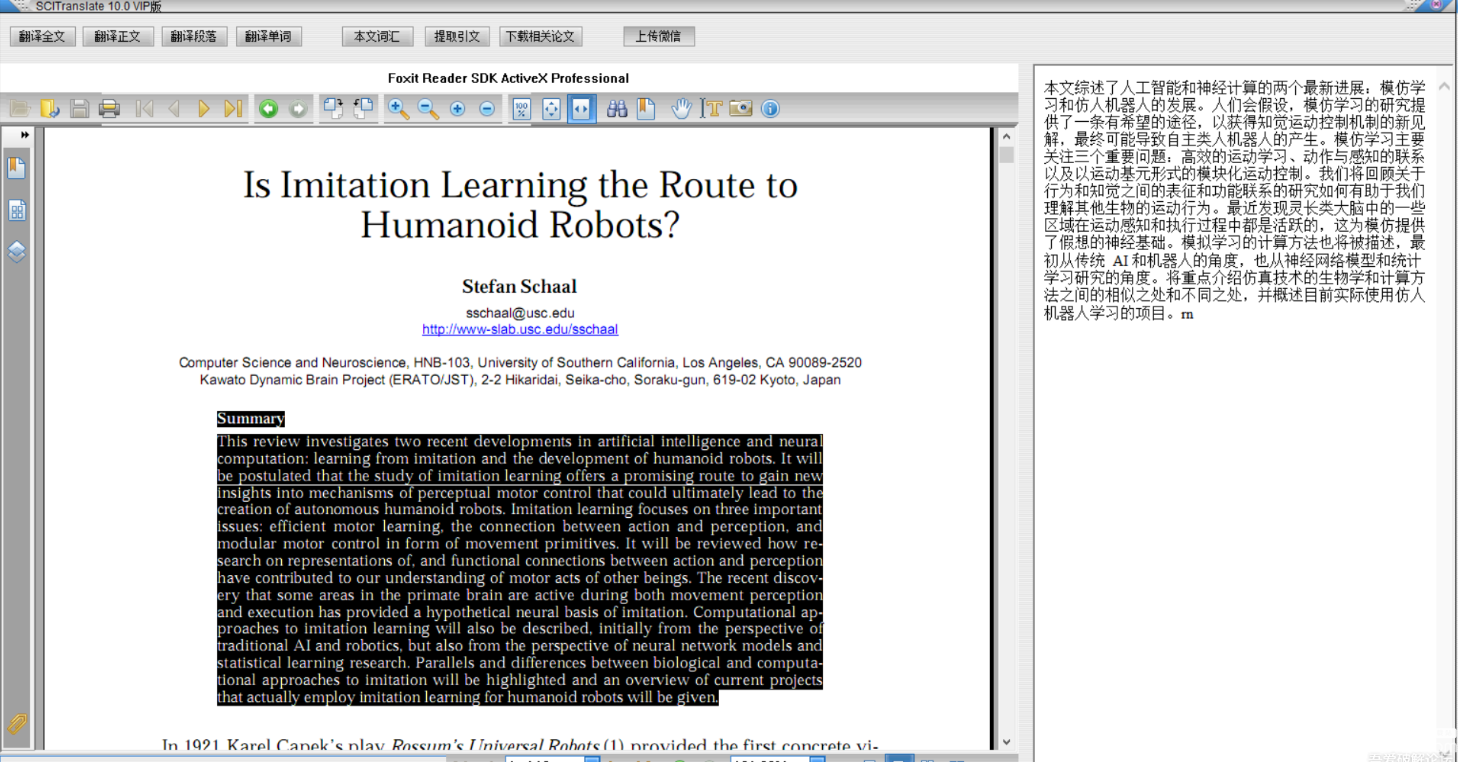Select the text selection tool
Screen dimensions: 1458x762
[711, 109]
